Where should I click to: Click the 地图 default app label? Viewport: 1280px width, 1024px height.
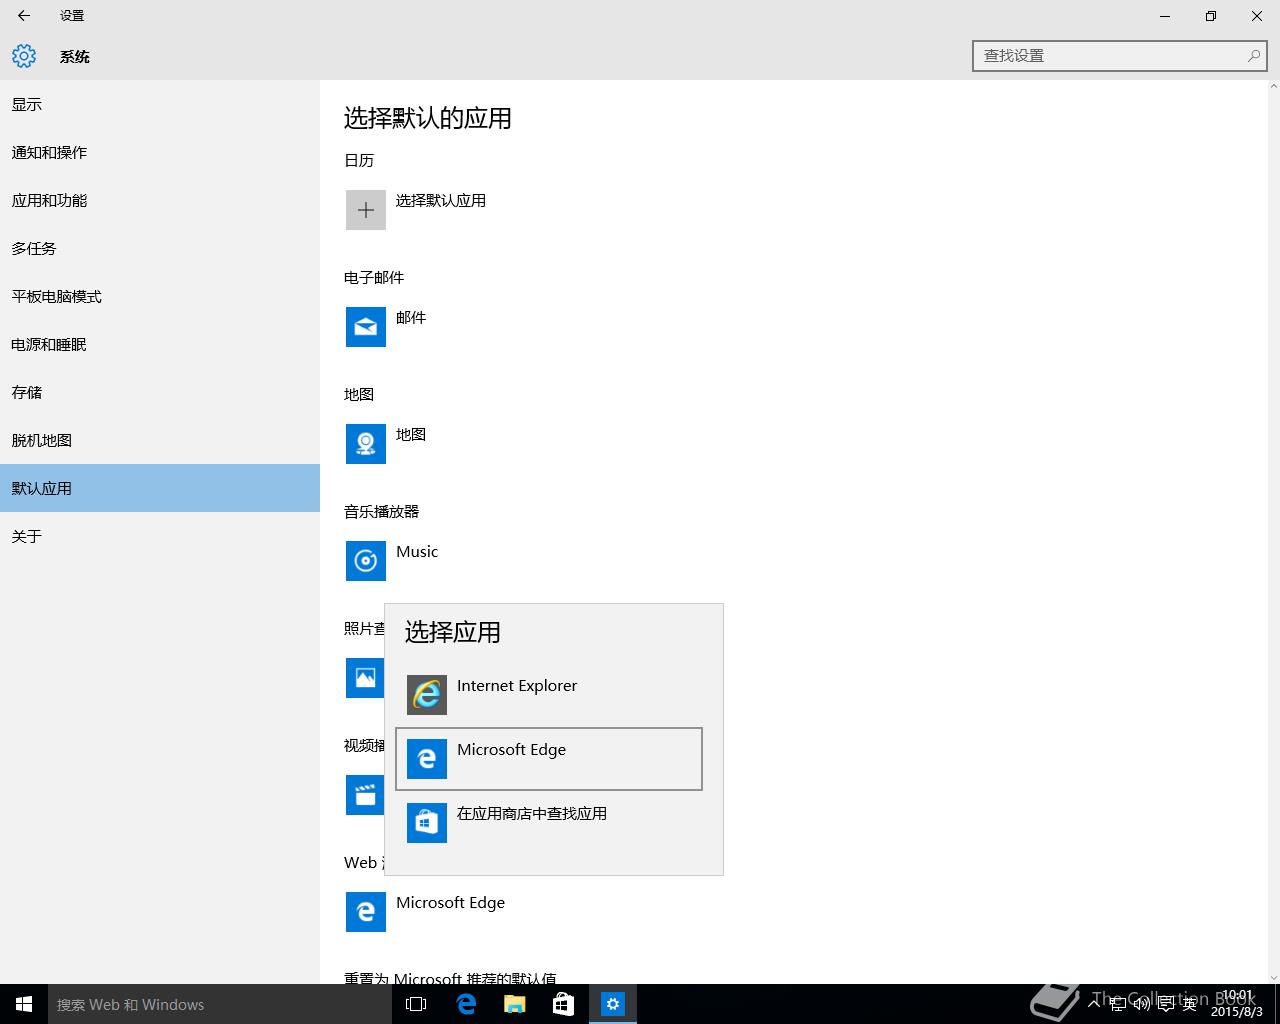click(411, 434)
